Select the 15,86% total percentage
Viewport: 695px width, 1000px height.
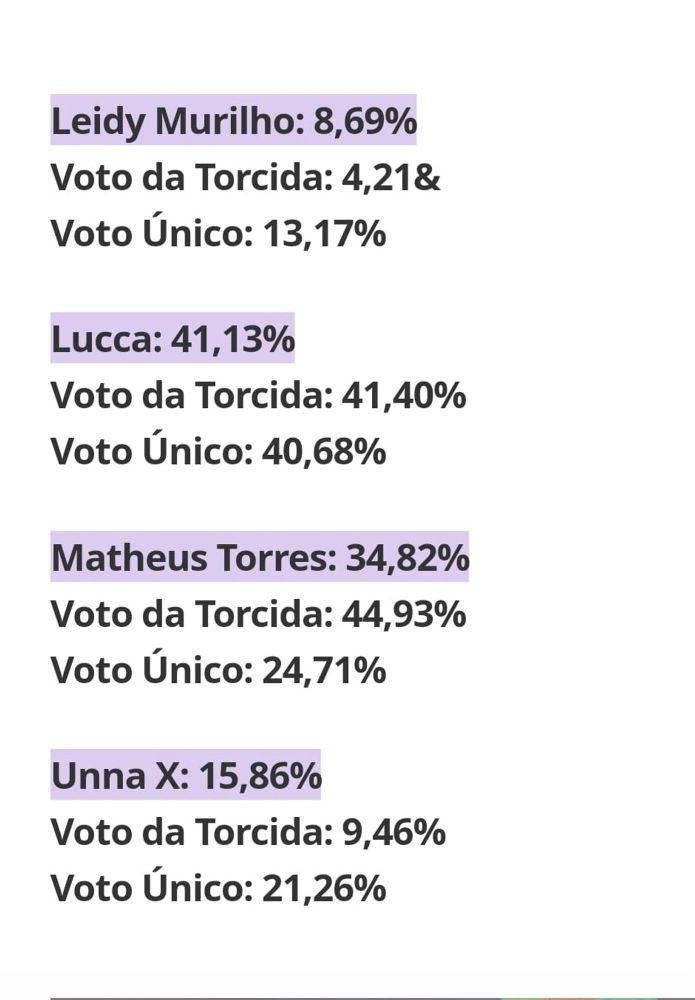(x=260, y=776)
